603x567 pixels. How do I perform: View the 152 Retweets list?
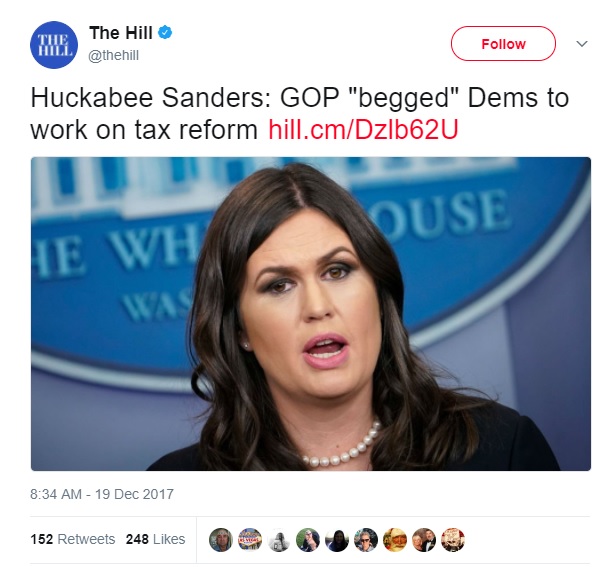pyautogui.click(x=73, y=539)
